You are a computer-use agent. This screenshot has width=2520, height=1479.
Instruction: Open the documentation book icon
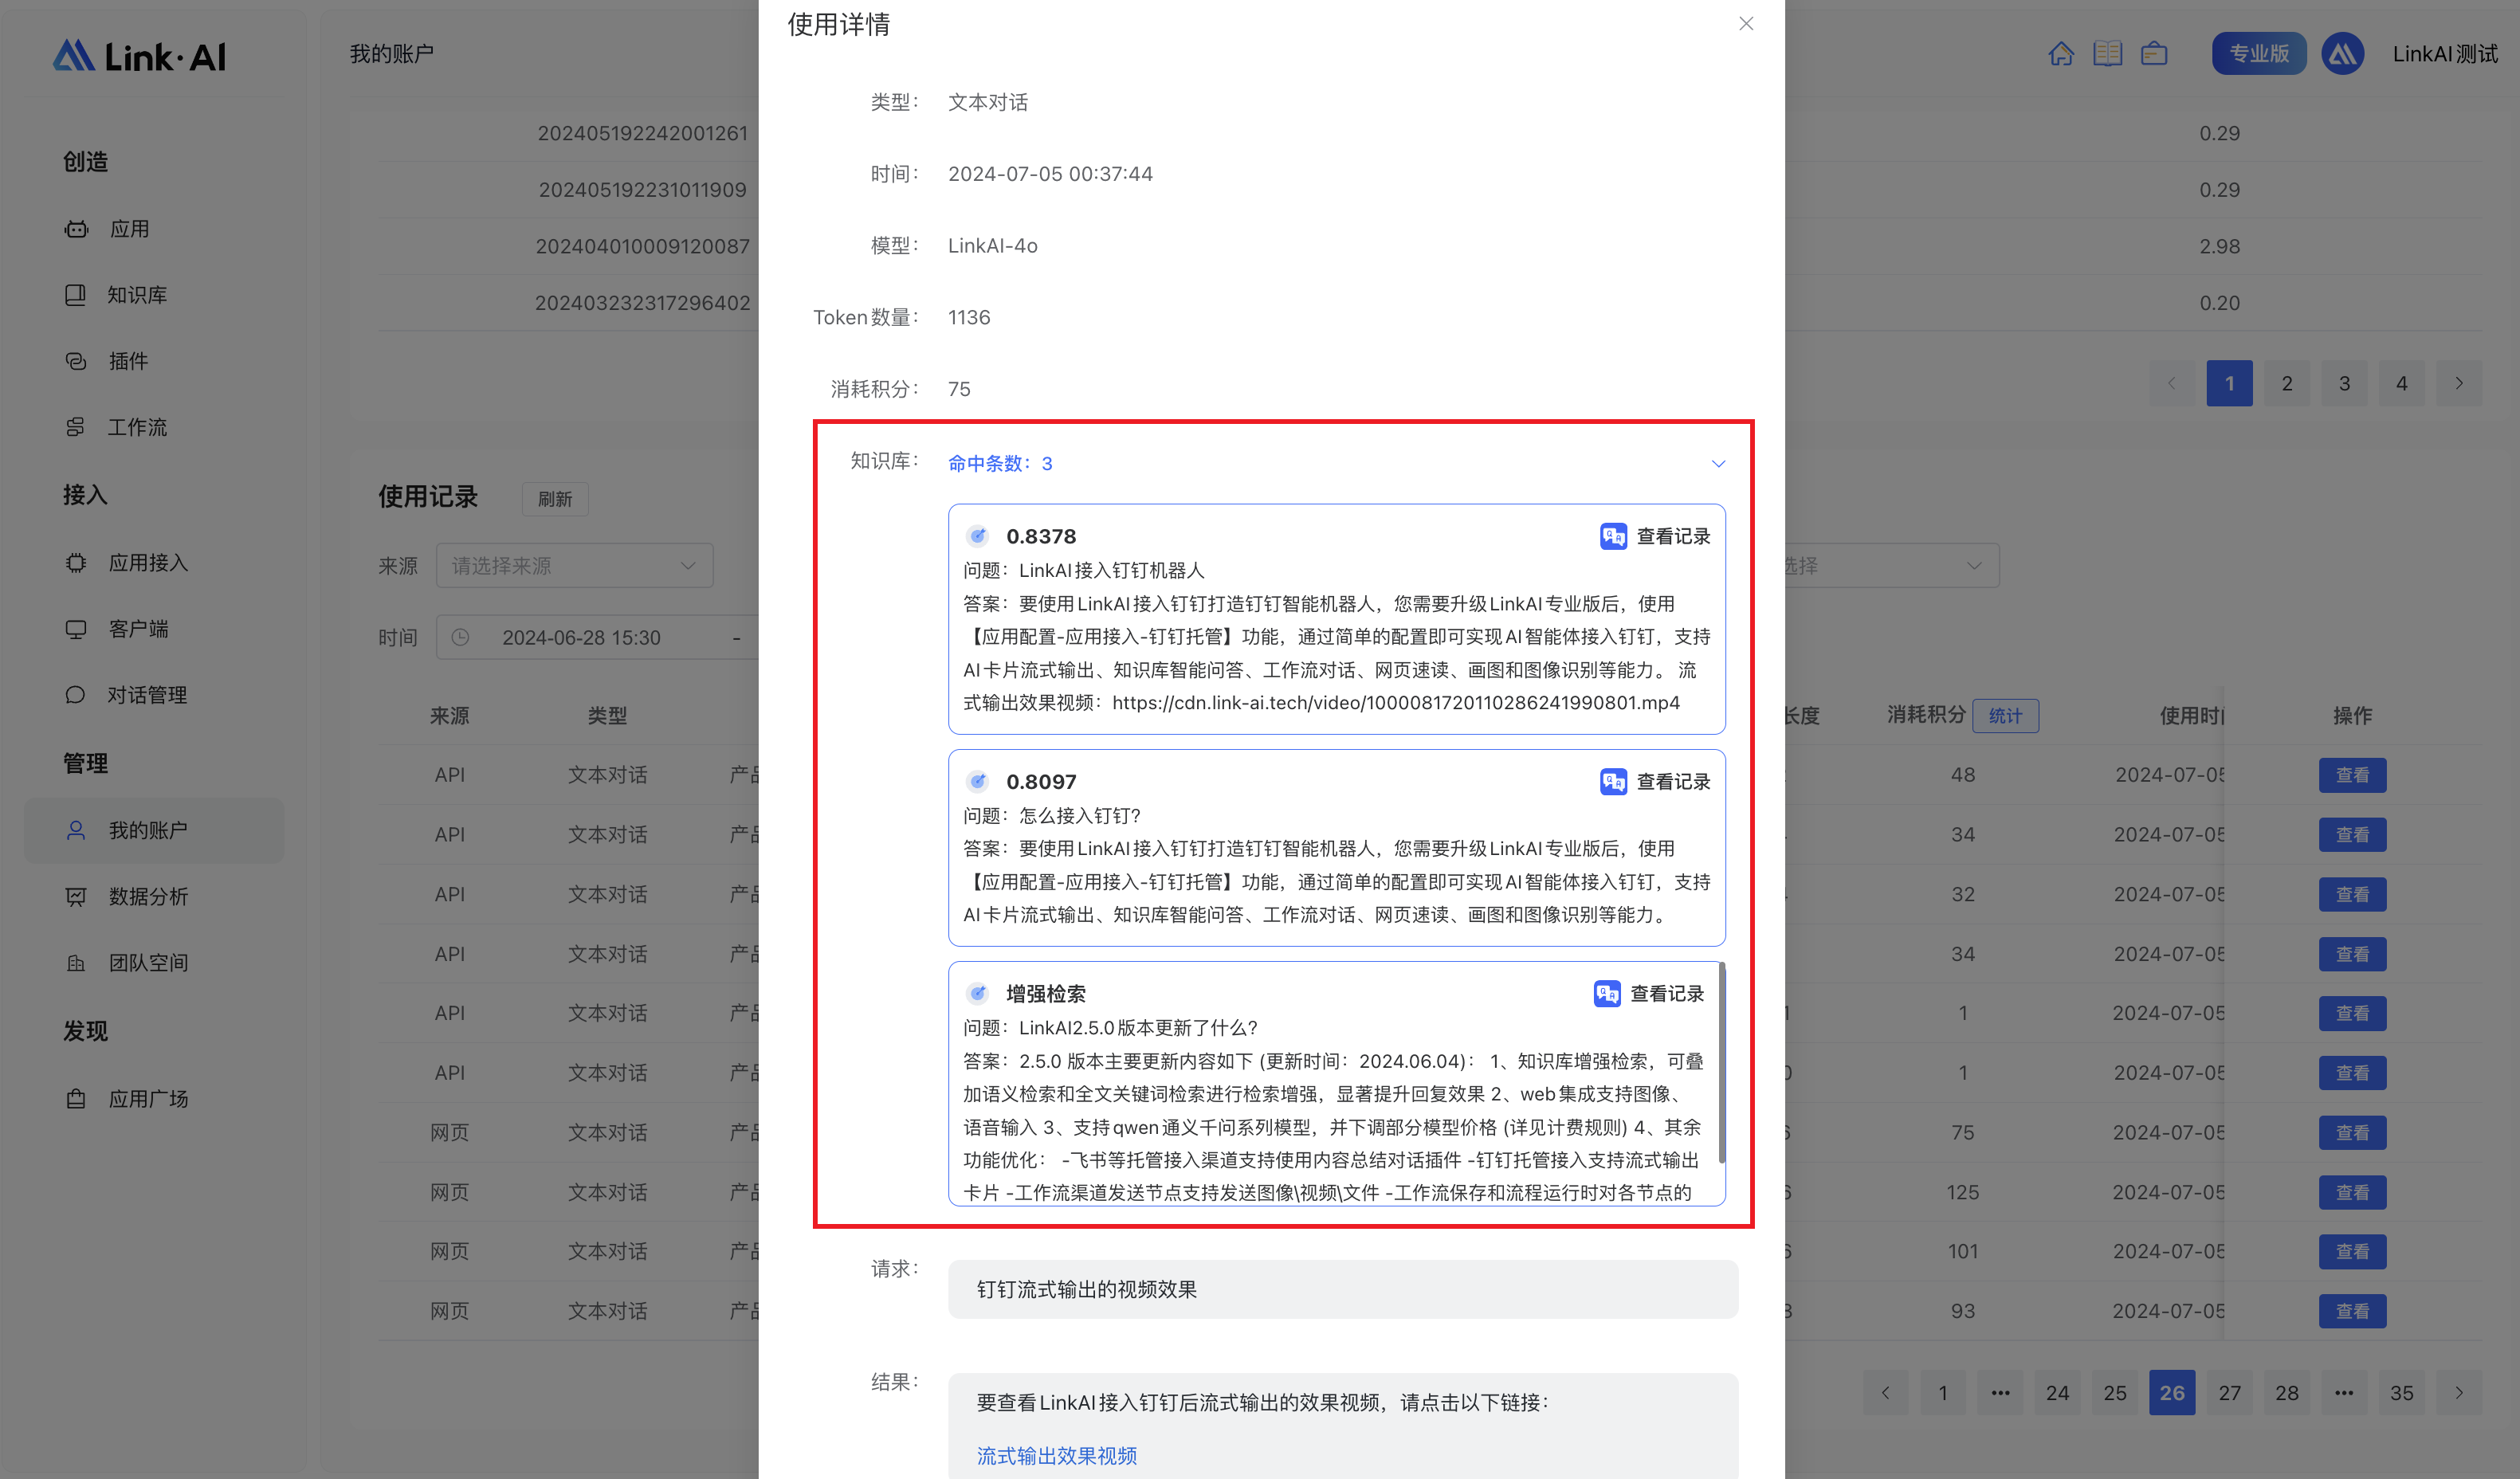pos(2107,54)
